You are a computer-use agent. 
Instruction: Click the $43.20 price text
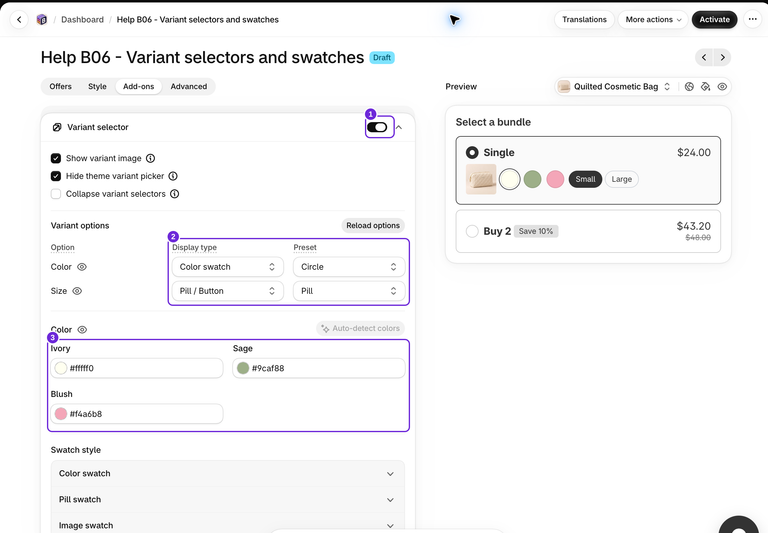(693, 226)
